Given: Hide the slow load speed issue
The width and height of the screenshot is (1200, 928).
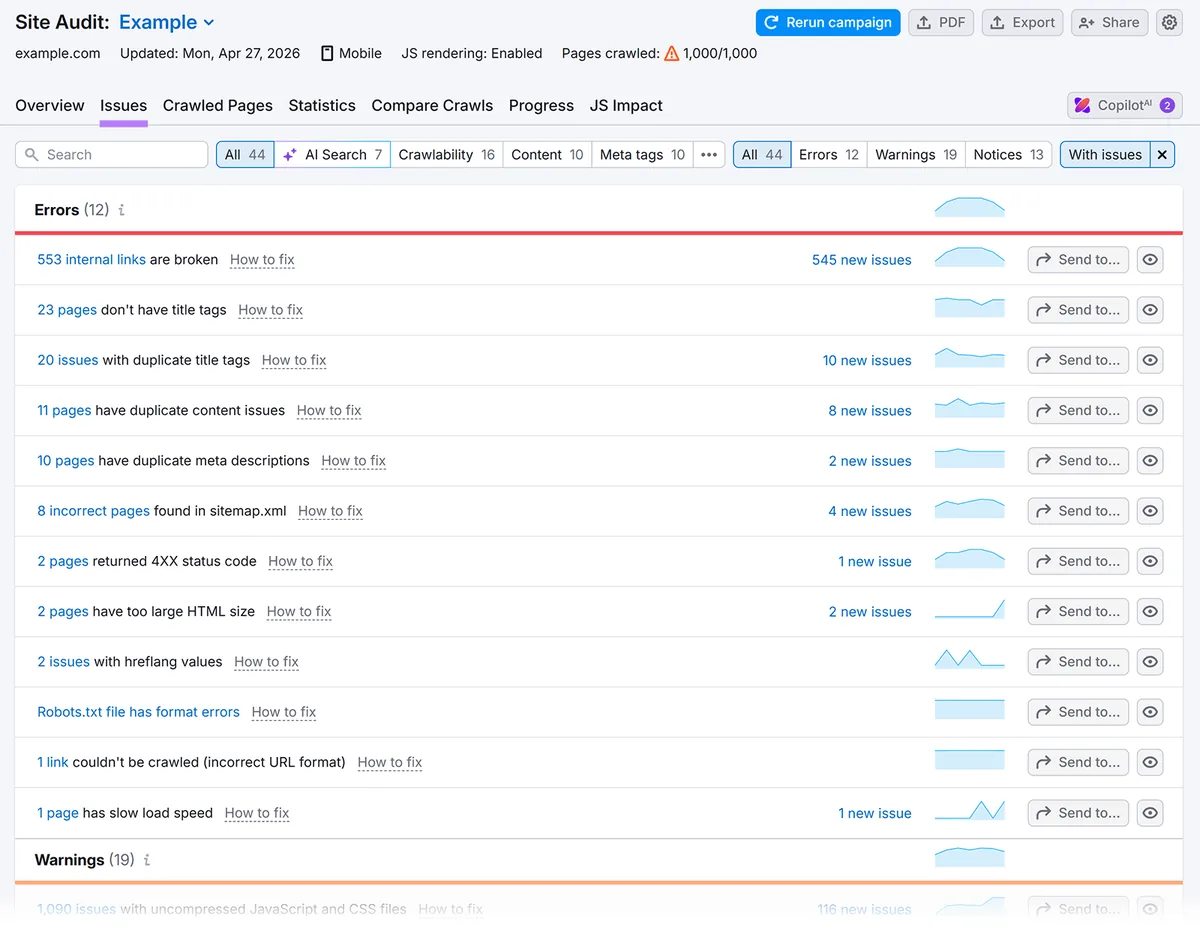Looking at the screenshot, I should click(1150, 813).
